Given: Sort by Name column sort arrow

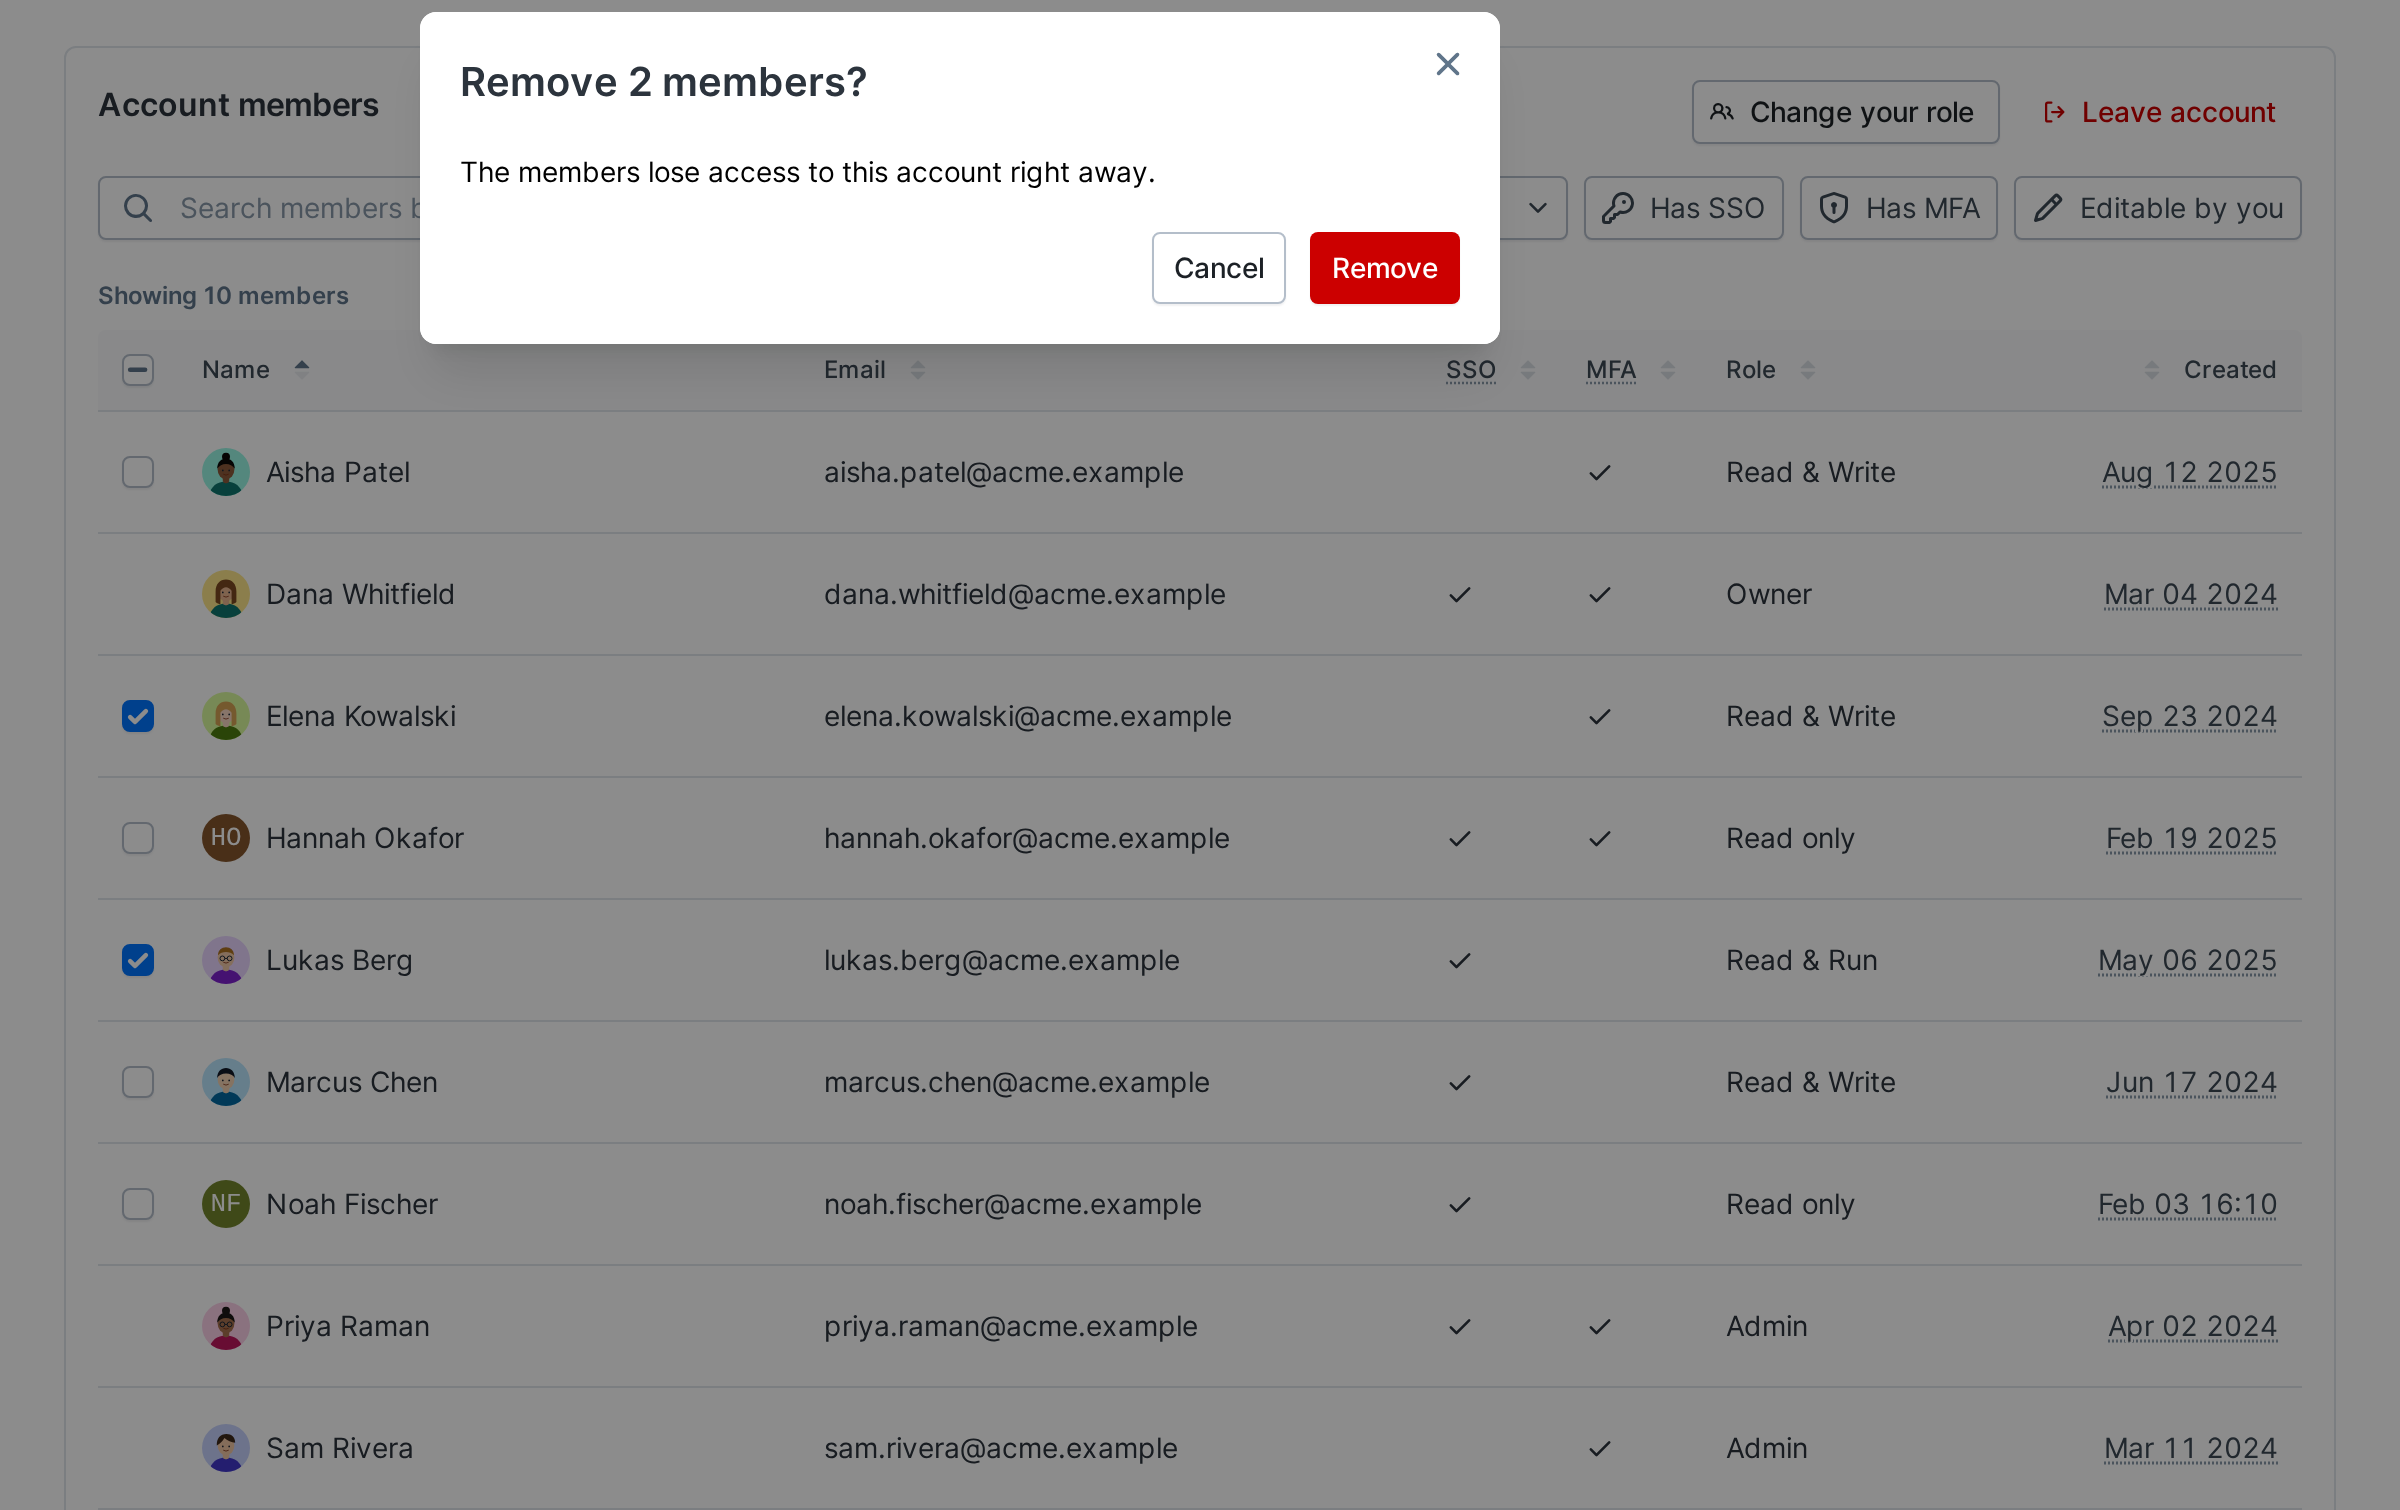Looking at the screenshot, I should pos(302,369).
